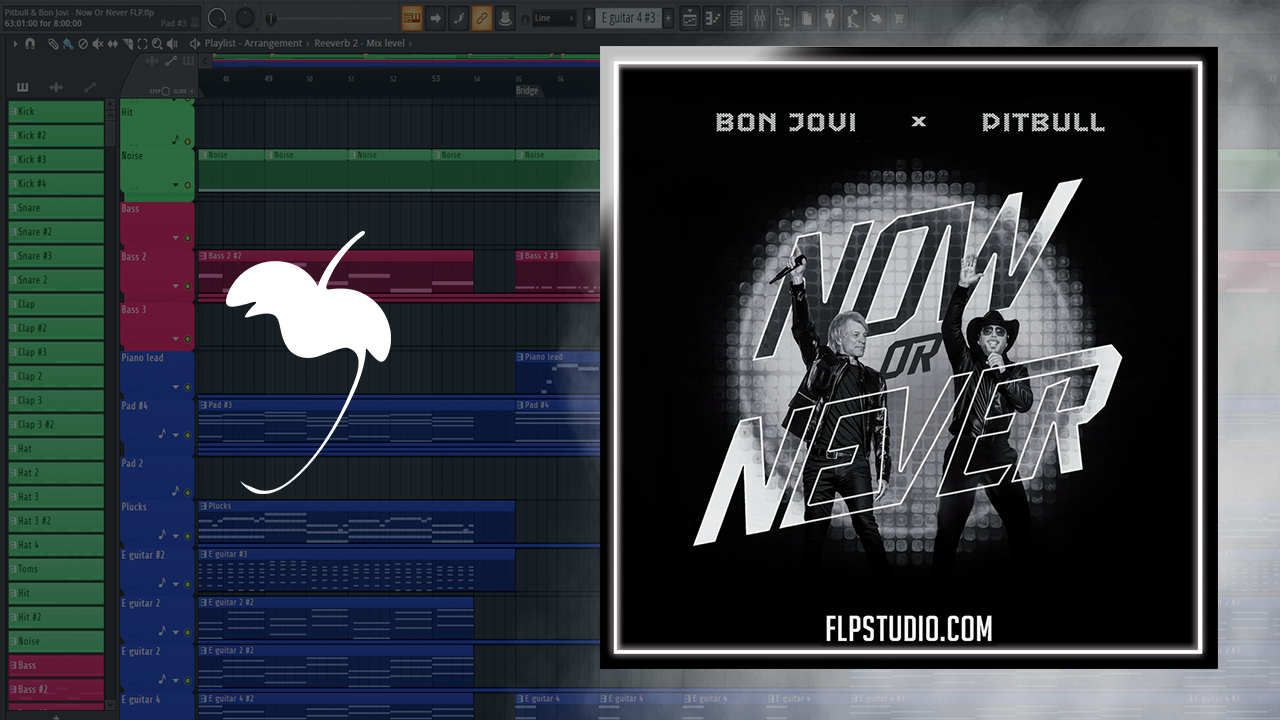Click the Reeverb 2 - Mix level breadcrumb
This screenshot has height=720, width=1280.
360,44
